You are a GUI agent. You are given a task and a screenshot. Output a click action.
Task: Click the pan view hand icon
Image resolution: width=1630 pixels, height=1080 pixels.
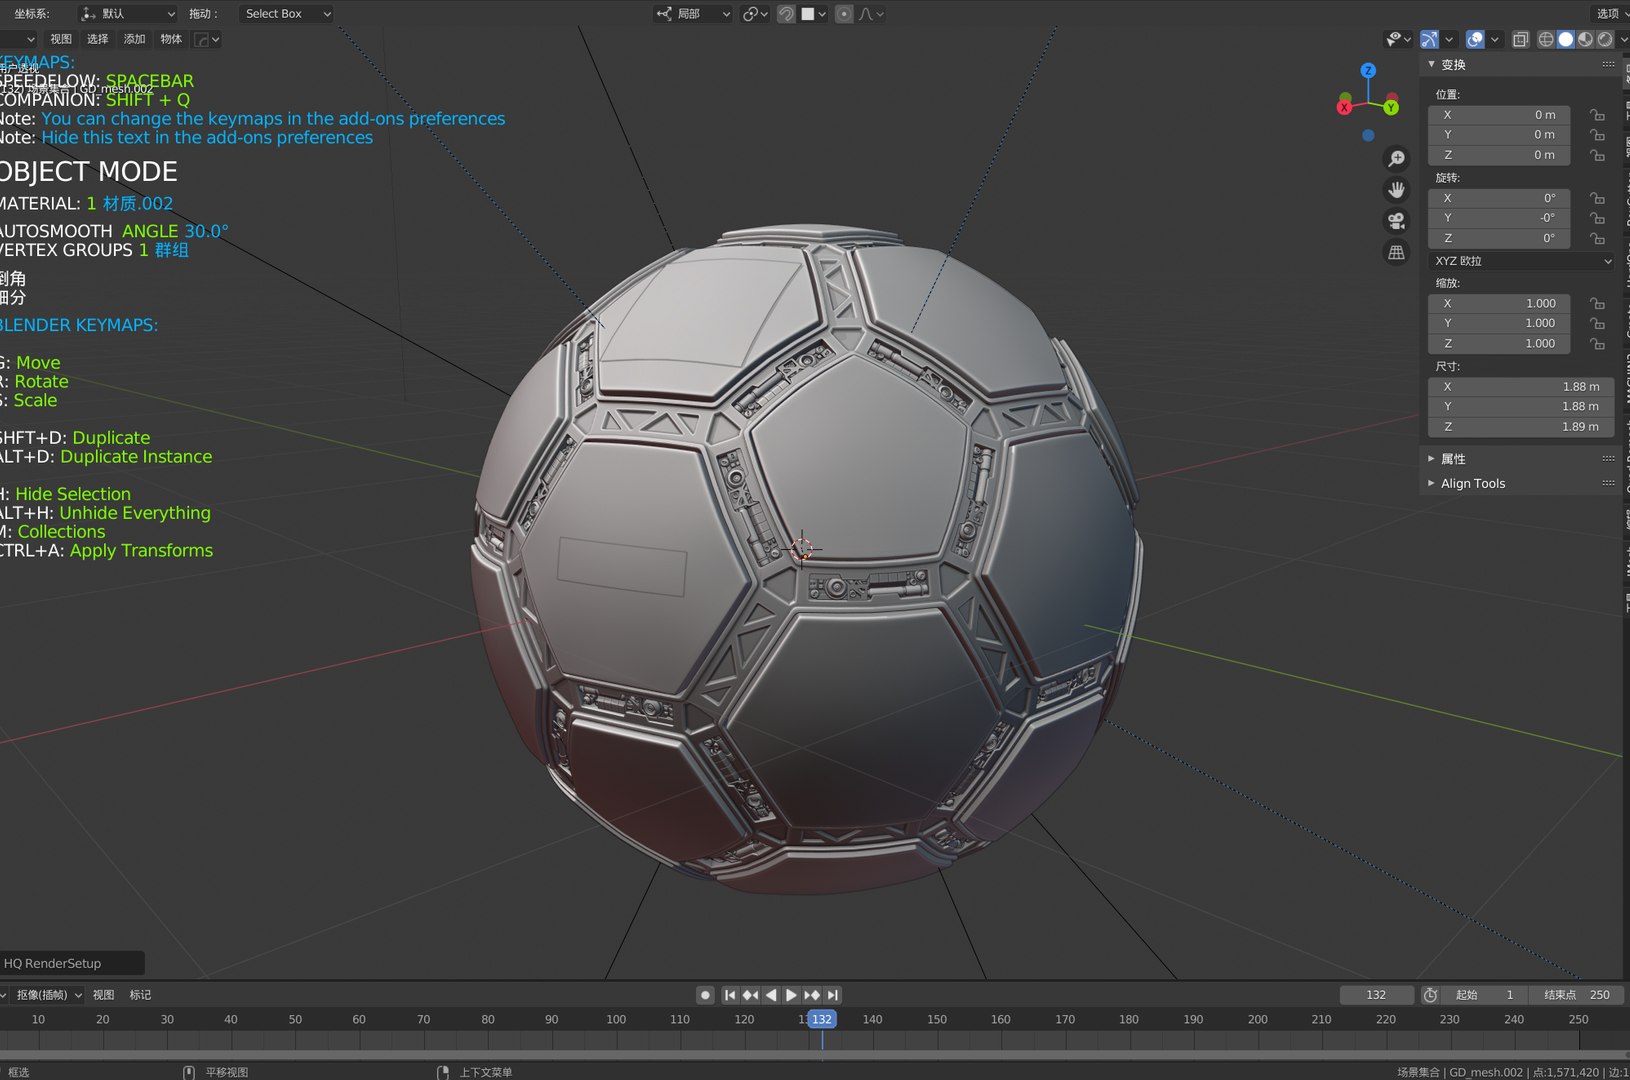click(1396, 189)
